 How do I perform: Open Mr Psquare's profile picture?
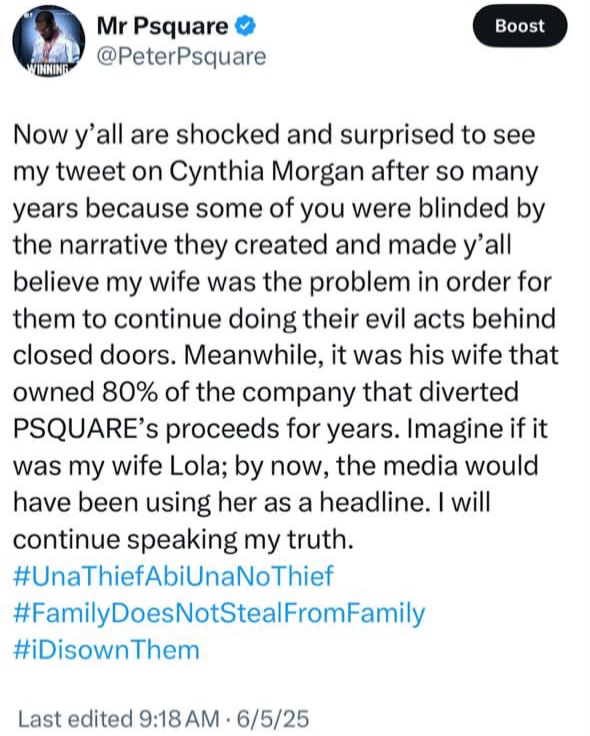point(49,42)
